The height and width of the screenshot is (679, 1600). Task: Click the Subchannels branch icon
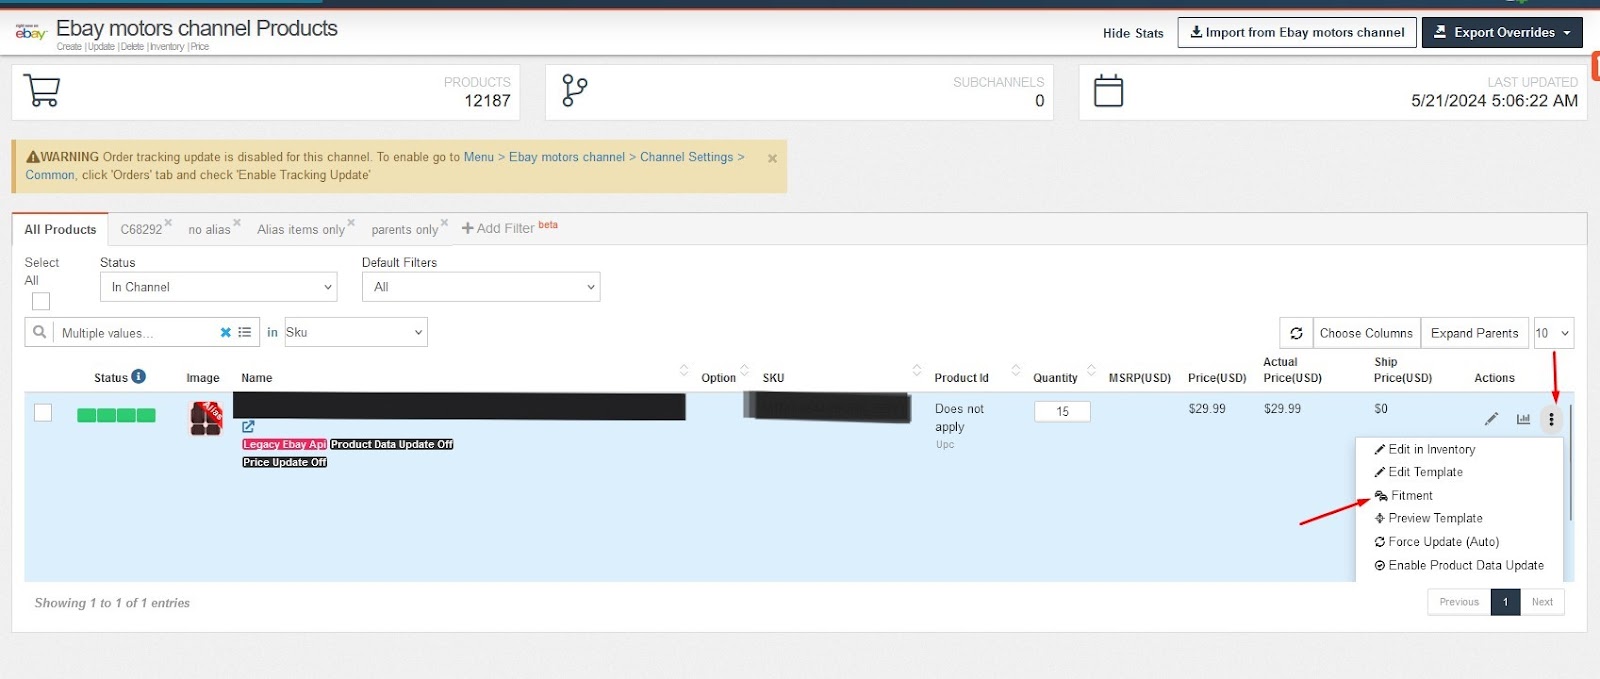(x=574, y=91)
